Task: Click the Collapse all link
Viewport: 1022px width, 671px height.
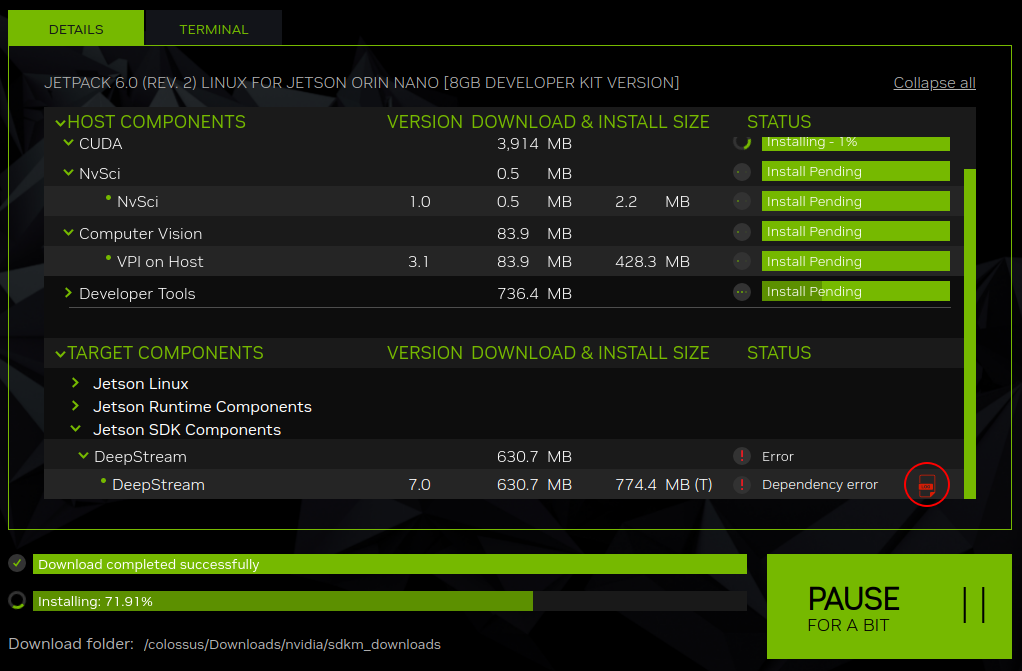Action: 934,83
